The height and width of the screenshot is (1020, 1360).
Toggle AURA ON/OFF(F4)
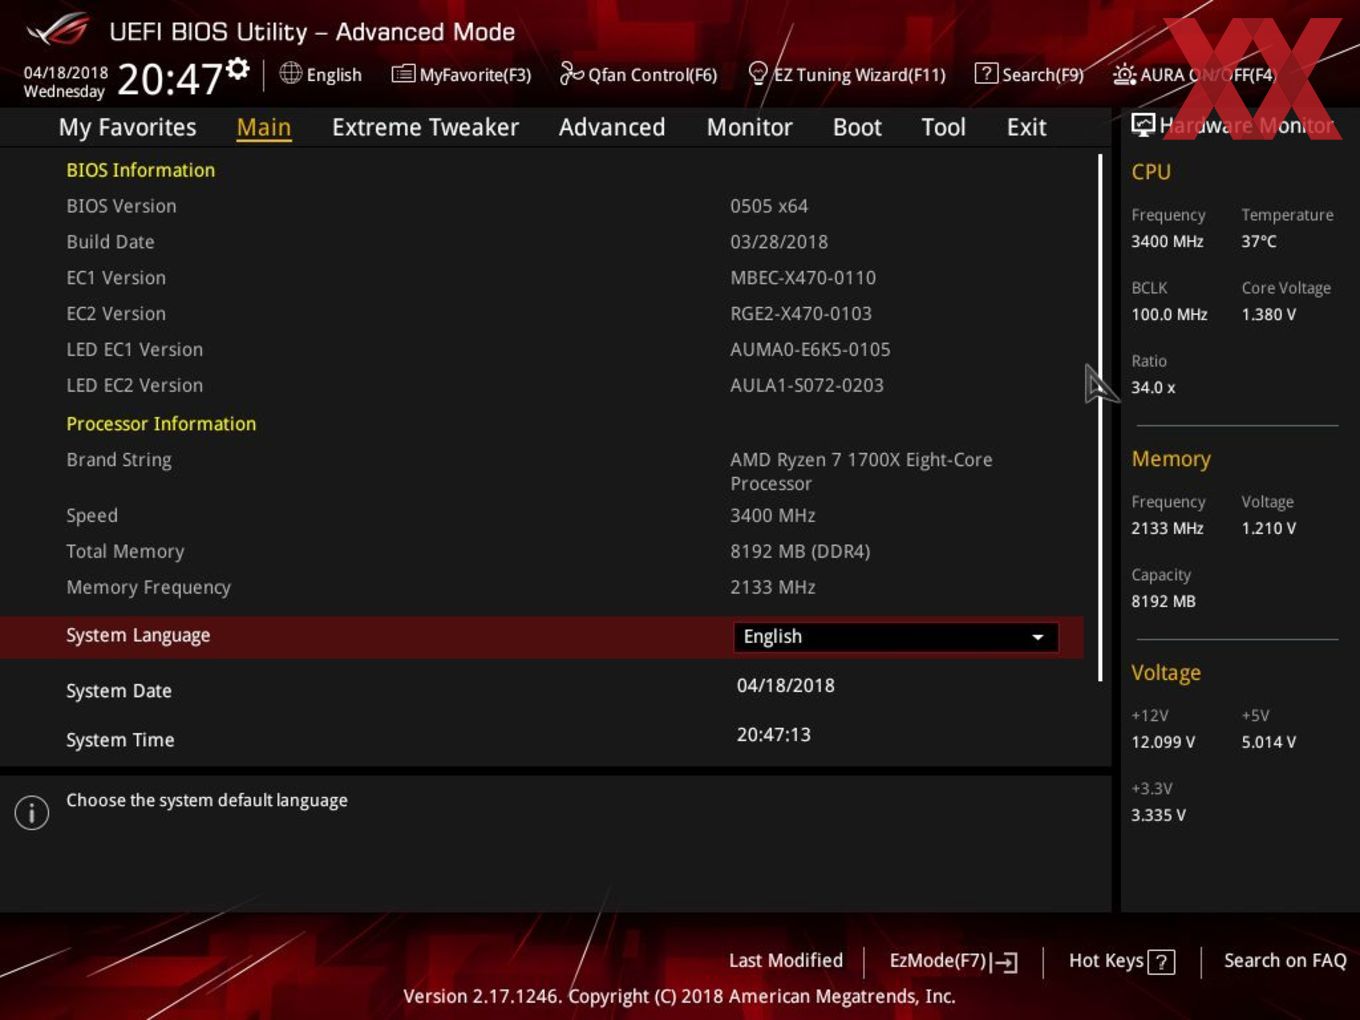click(x=1194, y=74)
